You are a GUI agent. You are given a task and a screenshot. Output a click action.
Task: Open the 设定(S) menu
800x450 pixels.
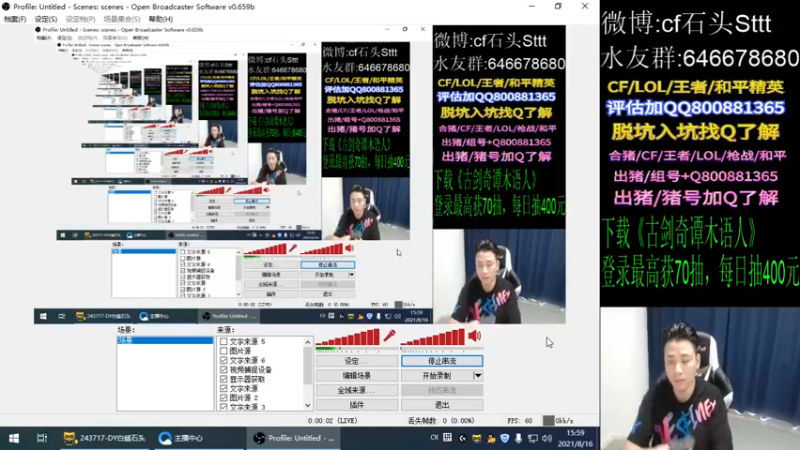tap(46, 19)
